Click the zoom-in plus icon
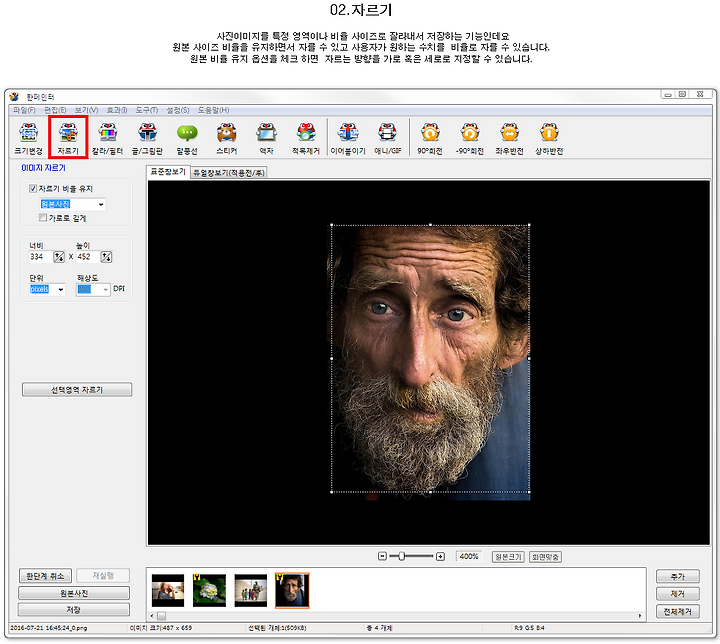Image resolution: width=720 pixels, height=644 pixels. point(440,556)
